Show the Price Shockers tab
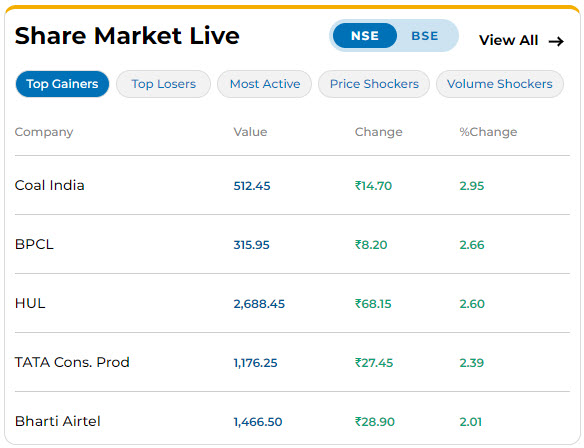This screenshot has width=584, height=448. 374,84
